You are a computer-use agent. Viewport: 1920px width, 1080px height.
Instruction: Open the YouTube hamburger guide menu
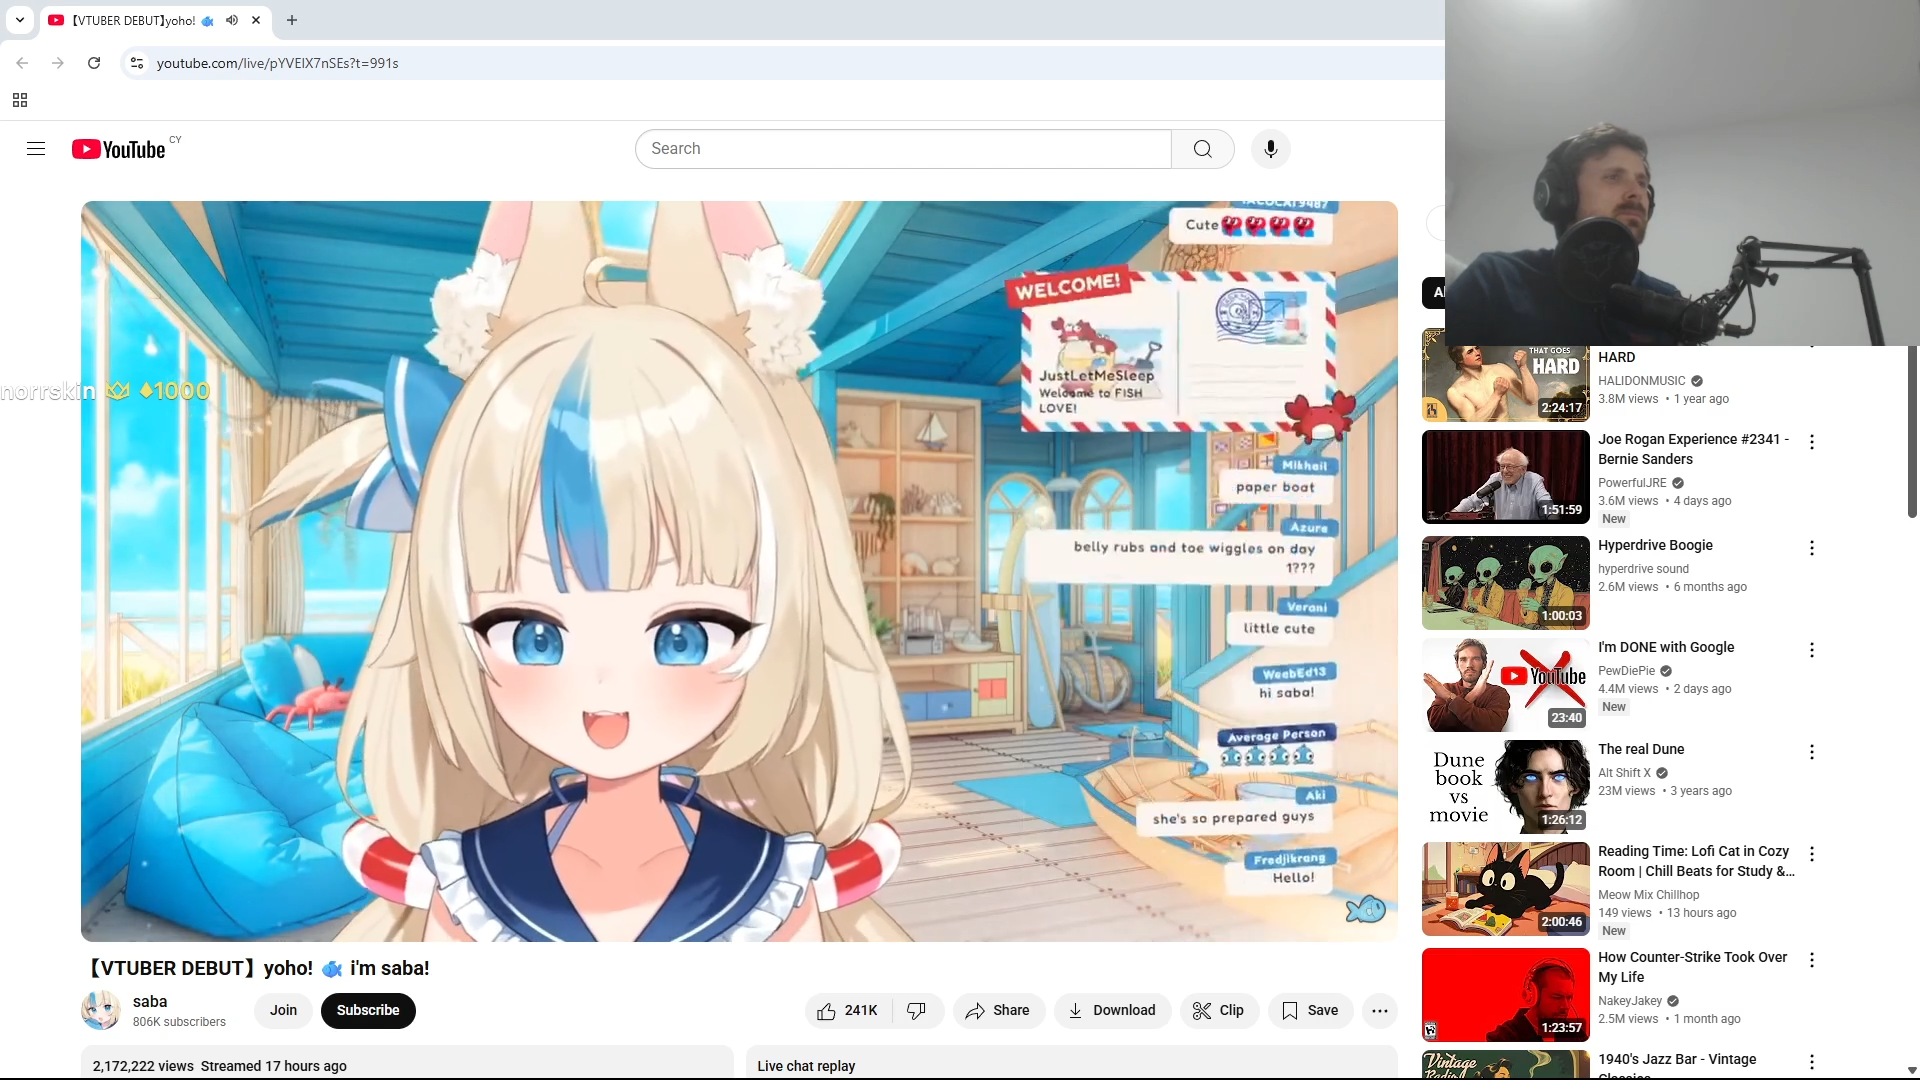36,149
